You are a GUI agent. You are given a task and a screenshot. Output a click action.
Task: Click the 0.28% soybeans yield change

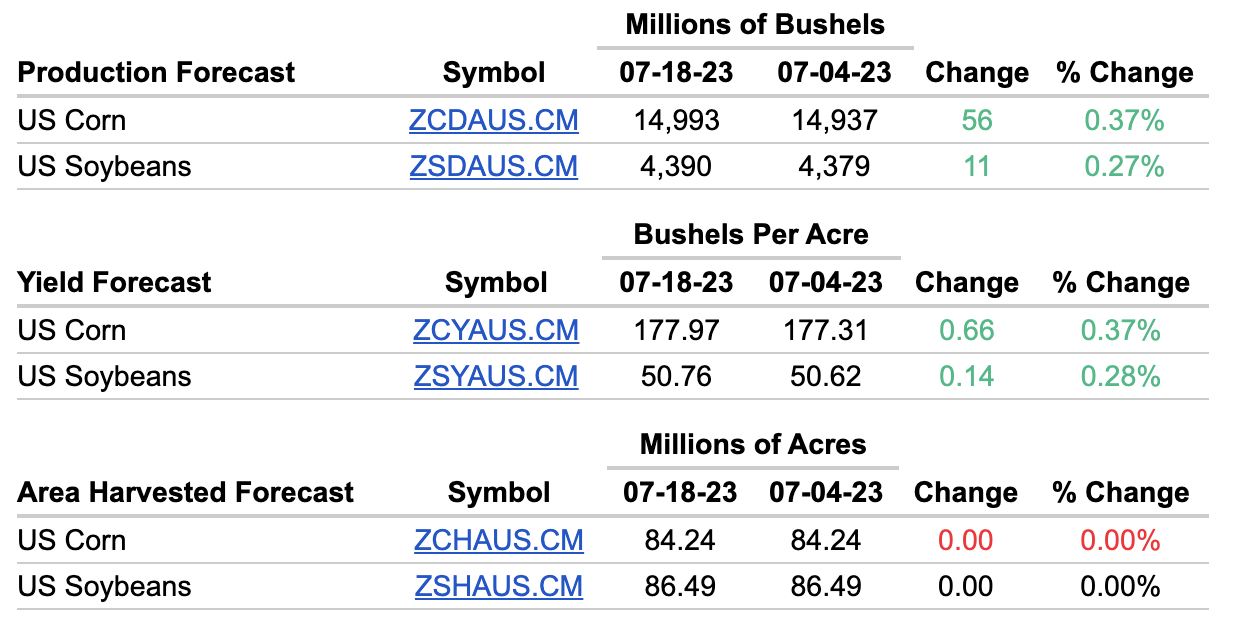(1120, 376)
